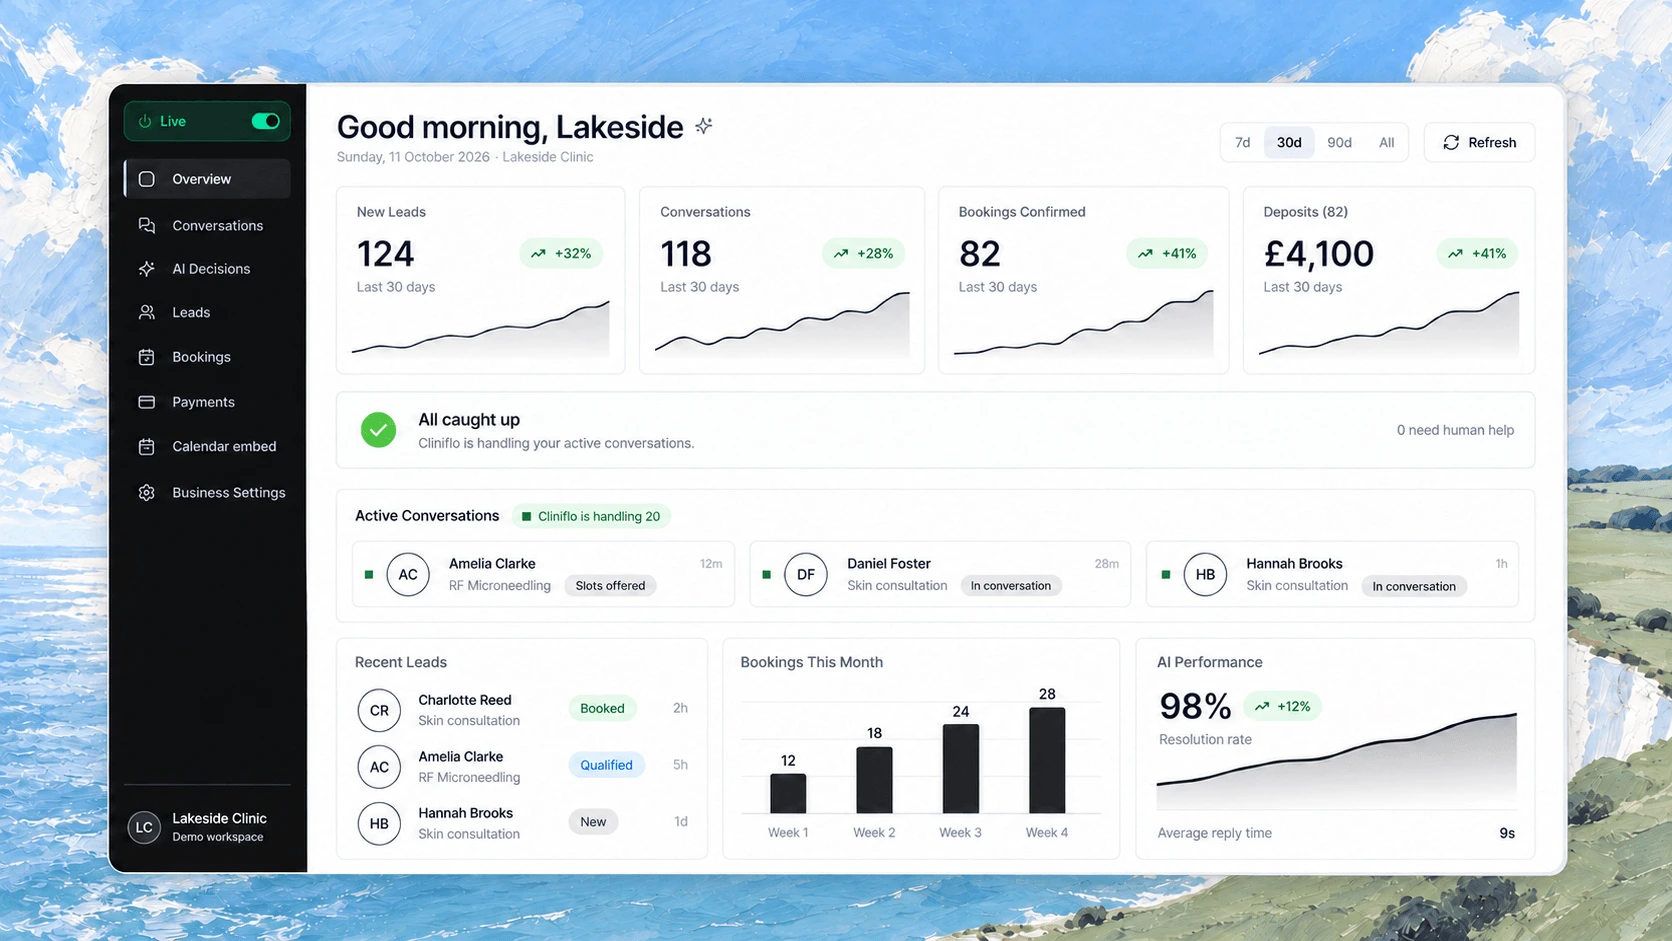This screenshot has width=1672, height=941.
Task: Click Amelia Clarke's AC avatar in Recent Leads
Action: coord(379,767)
